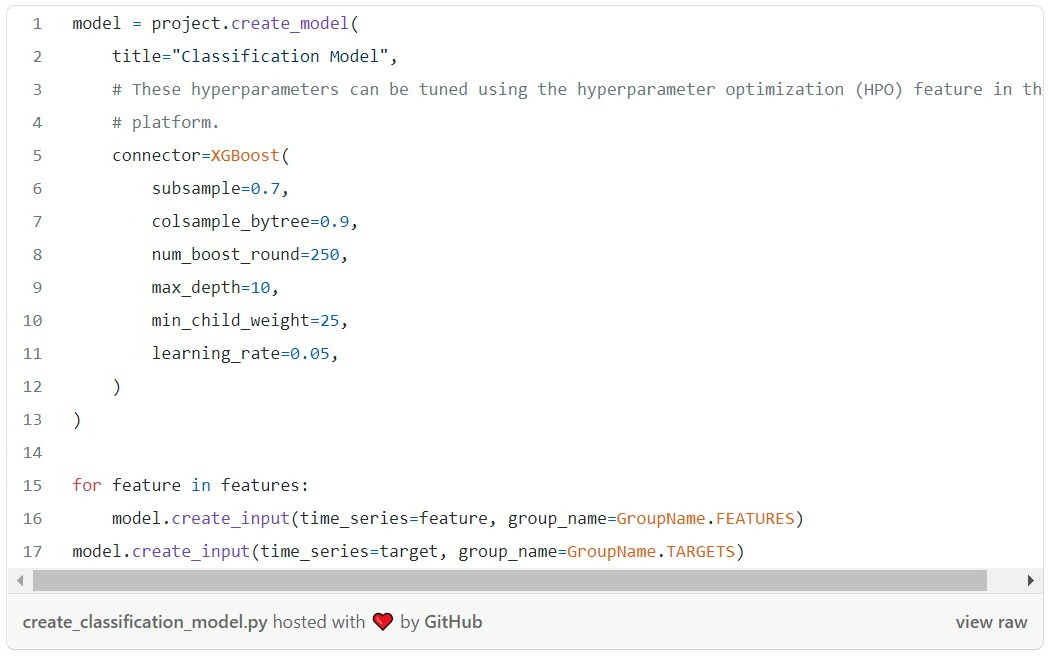The image size is (1053, 657).
Task: Select line number 15 in the gutter
Action: 31,485
